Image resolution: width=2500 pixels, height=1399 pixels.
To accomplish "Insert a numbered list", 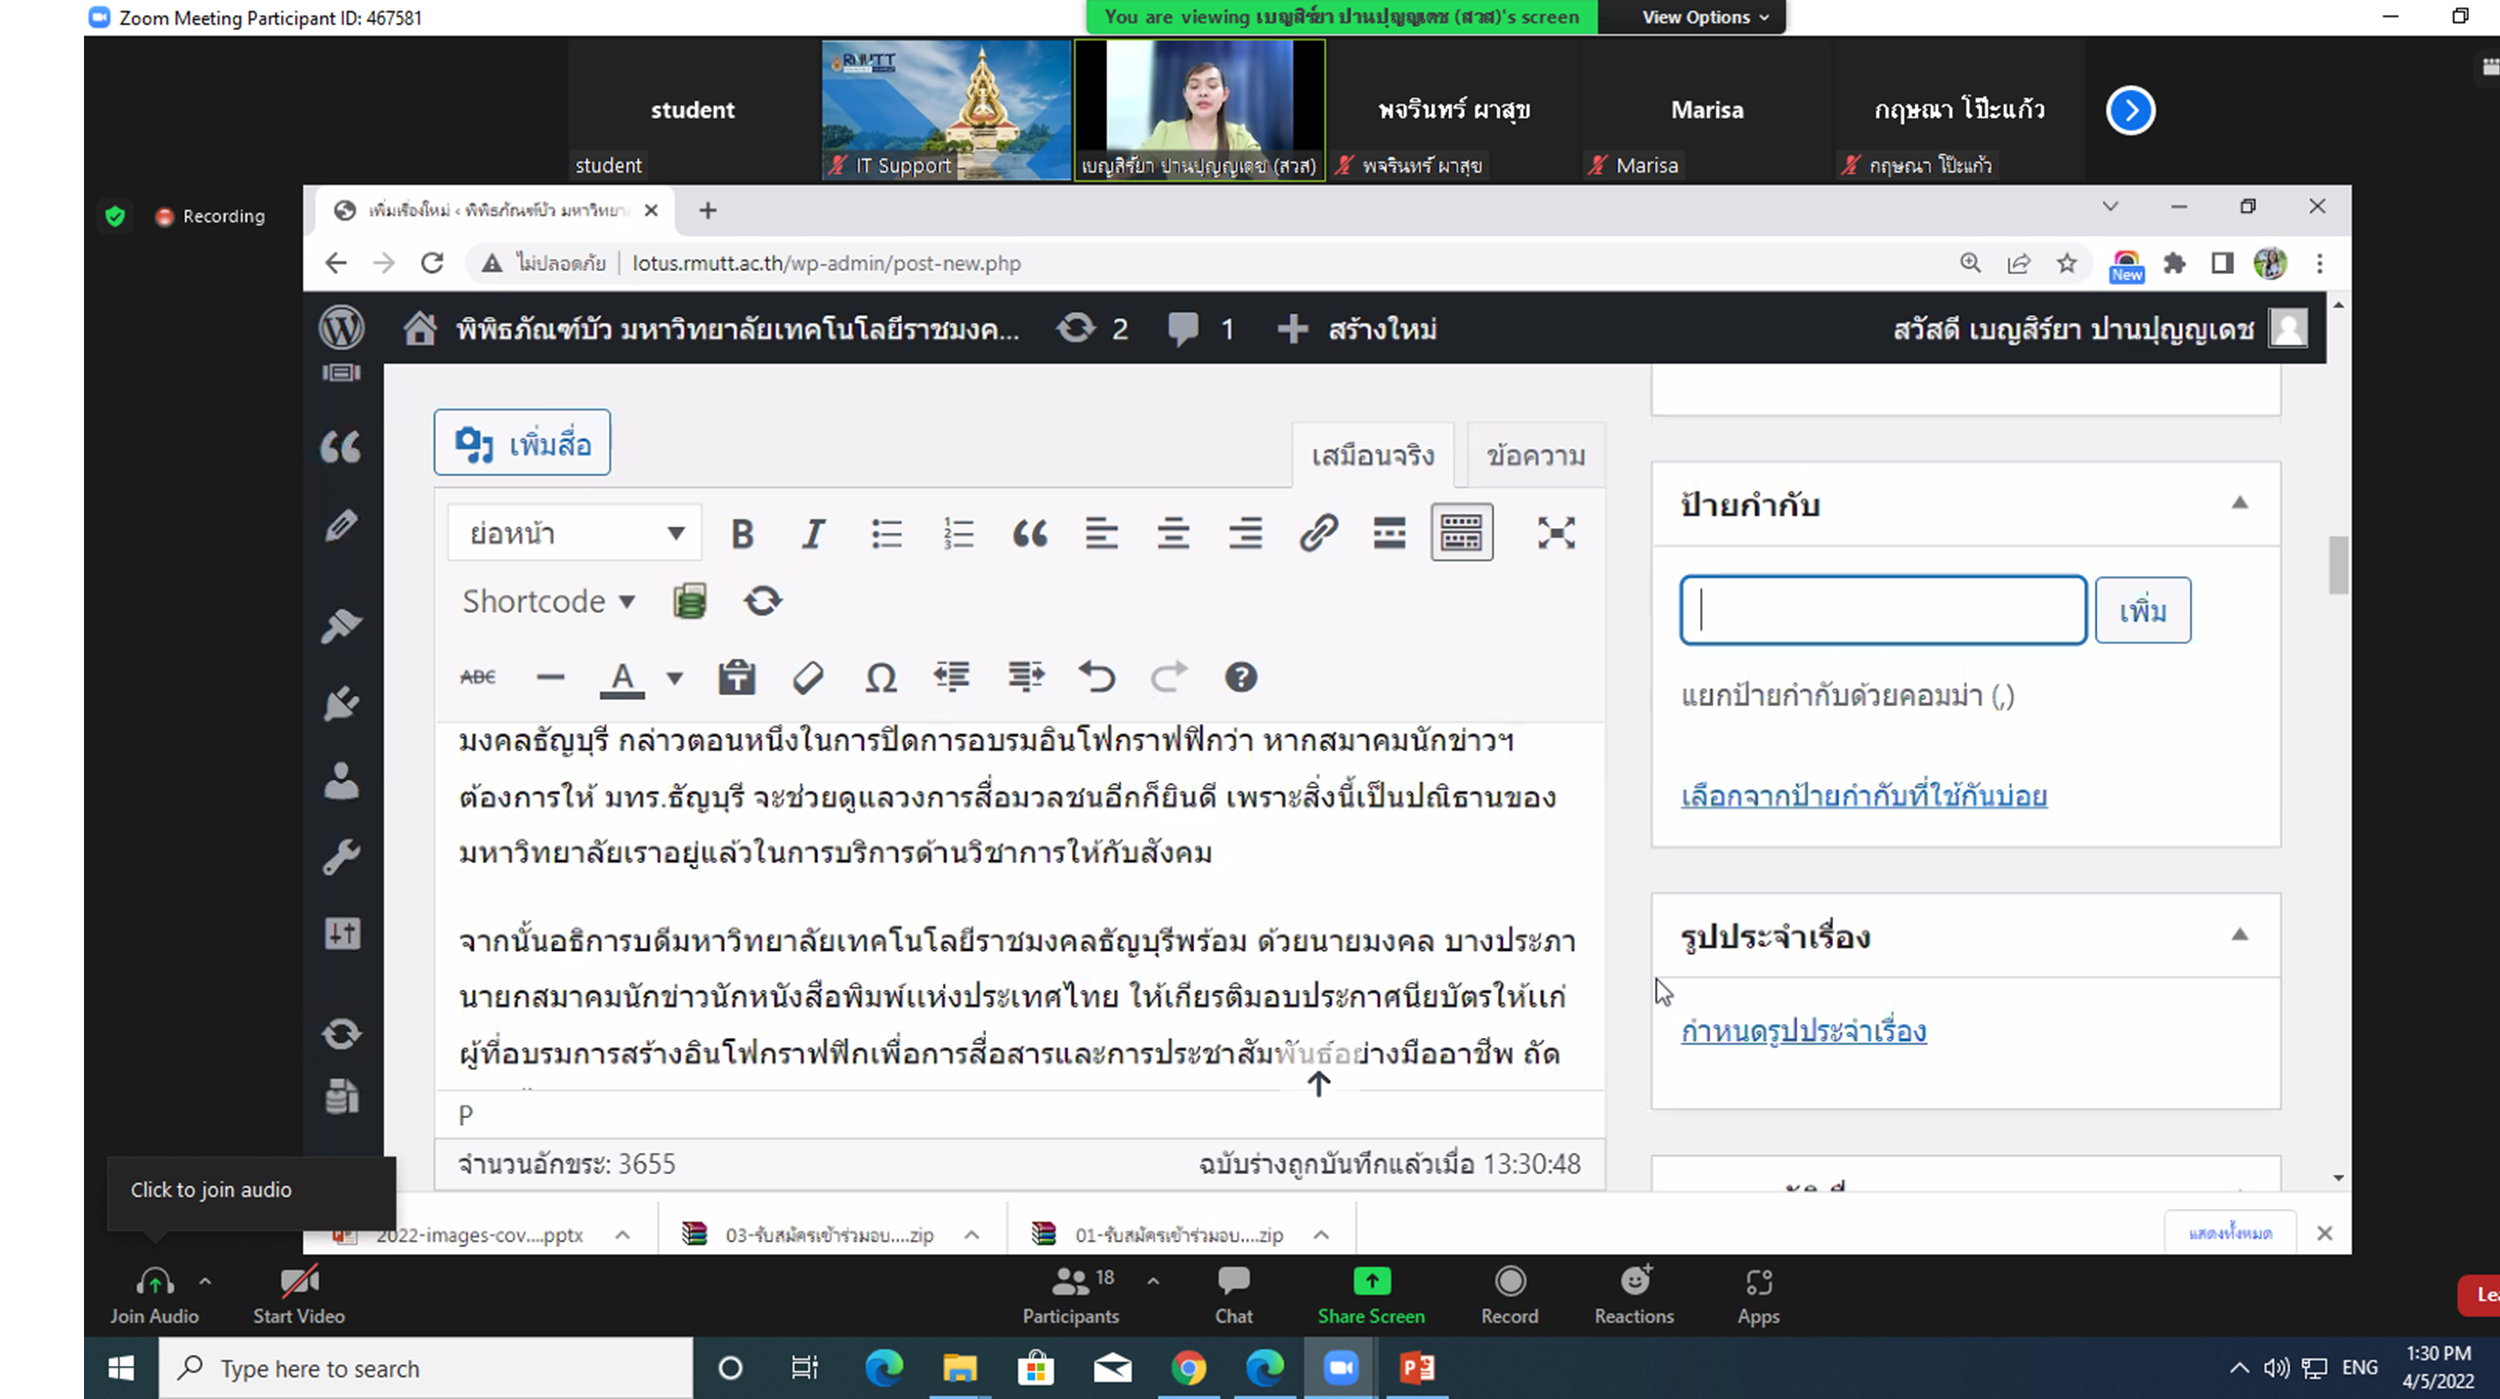I will coord(958,533).
